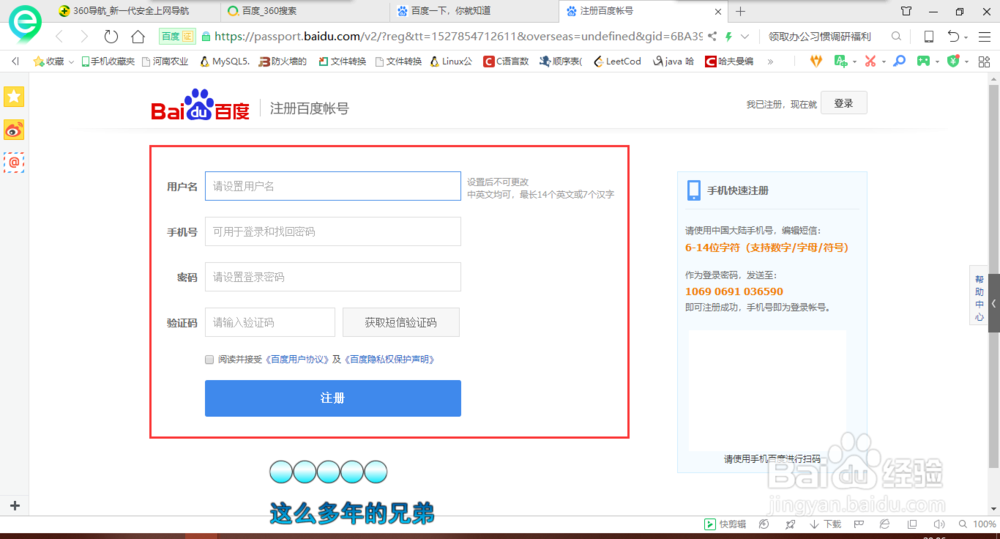Open the MySQL5 bookmark

click(224, 61)
